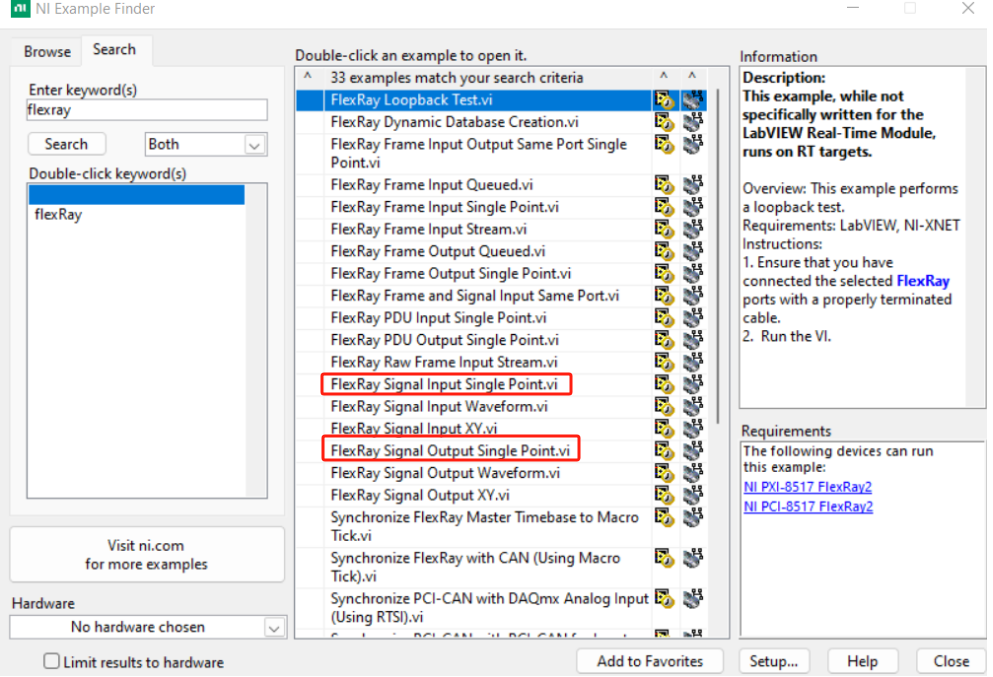
Task: Click the VI icon beside FlexRay Frame Input Queued.vi
Action: [664, 185]
